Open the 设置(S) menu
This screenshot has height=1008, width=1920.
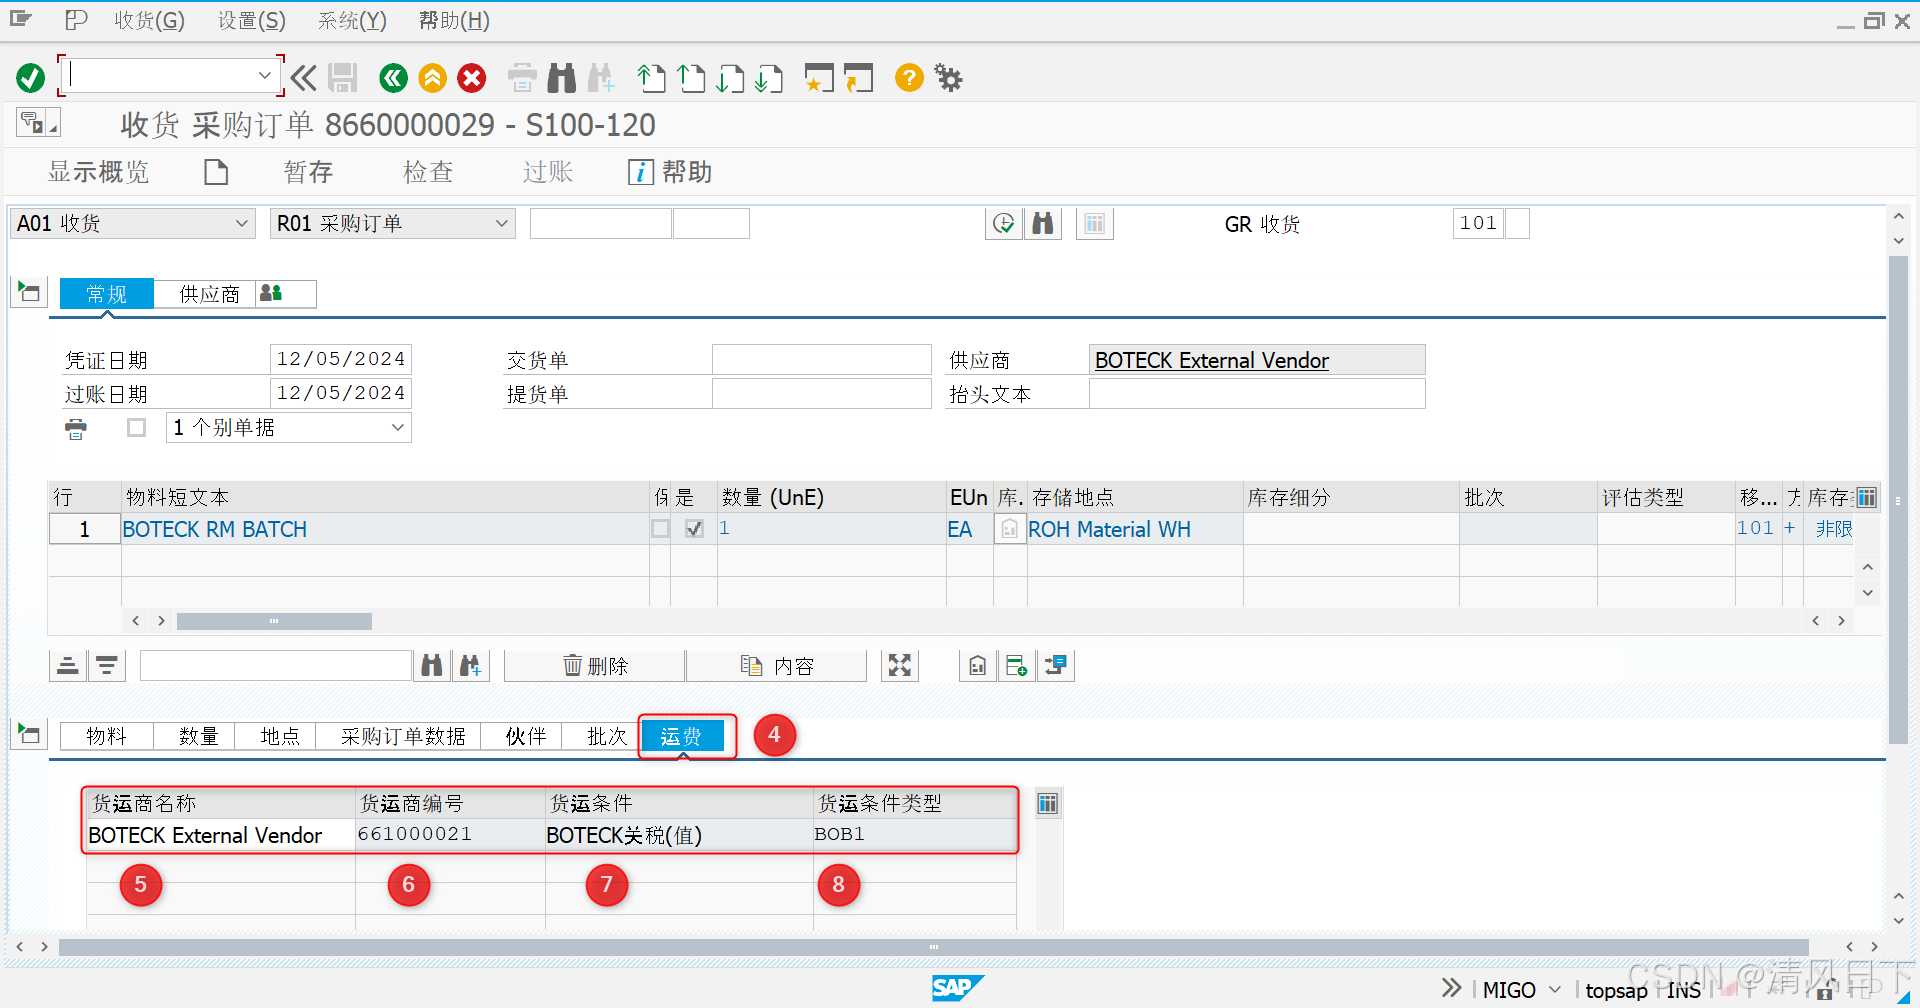coord(252,20)
